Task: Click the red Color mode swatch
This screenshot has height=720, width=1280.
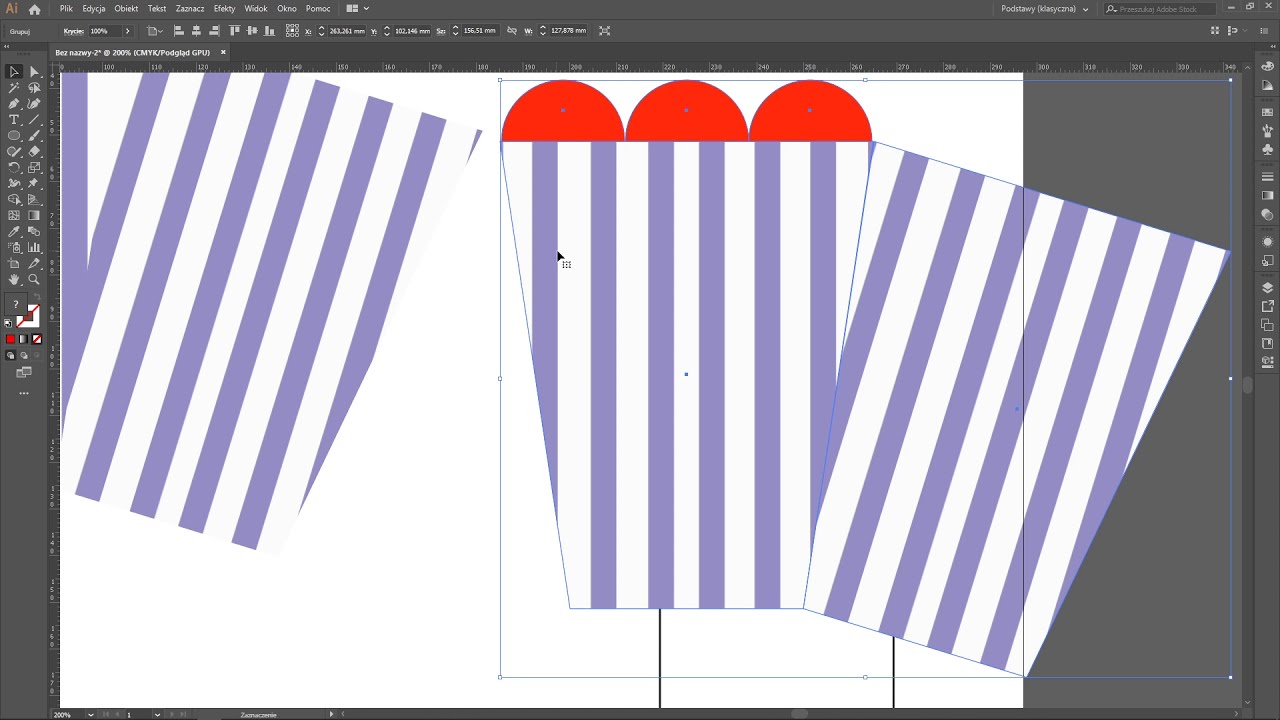Action: [x=11, y=340]
